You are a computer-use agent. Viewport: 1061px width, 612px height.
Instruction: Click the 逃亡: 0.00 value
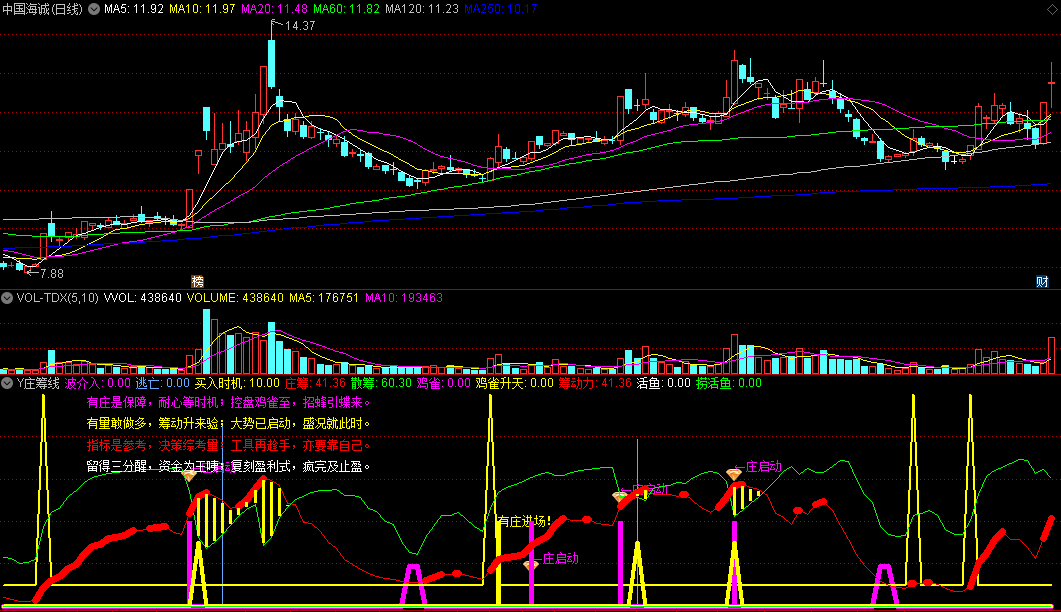[x=163, y=383]
